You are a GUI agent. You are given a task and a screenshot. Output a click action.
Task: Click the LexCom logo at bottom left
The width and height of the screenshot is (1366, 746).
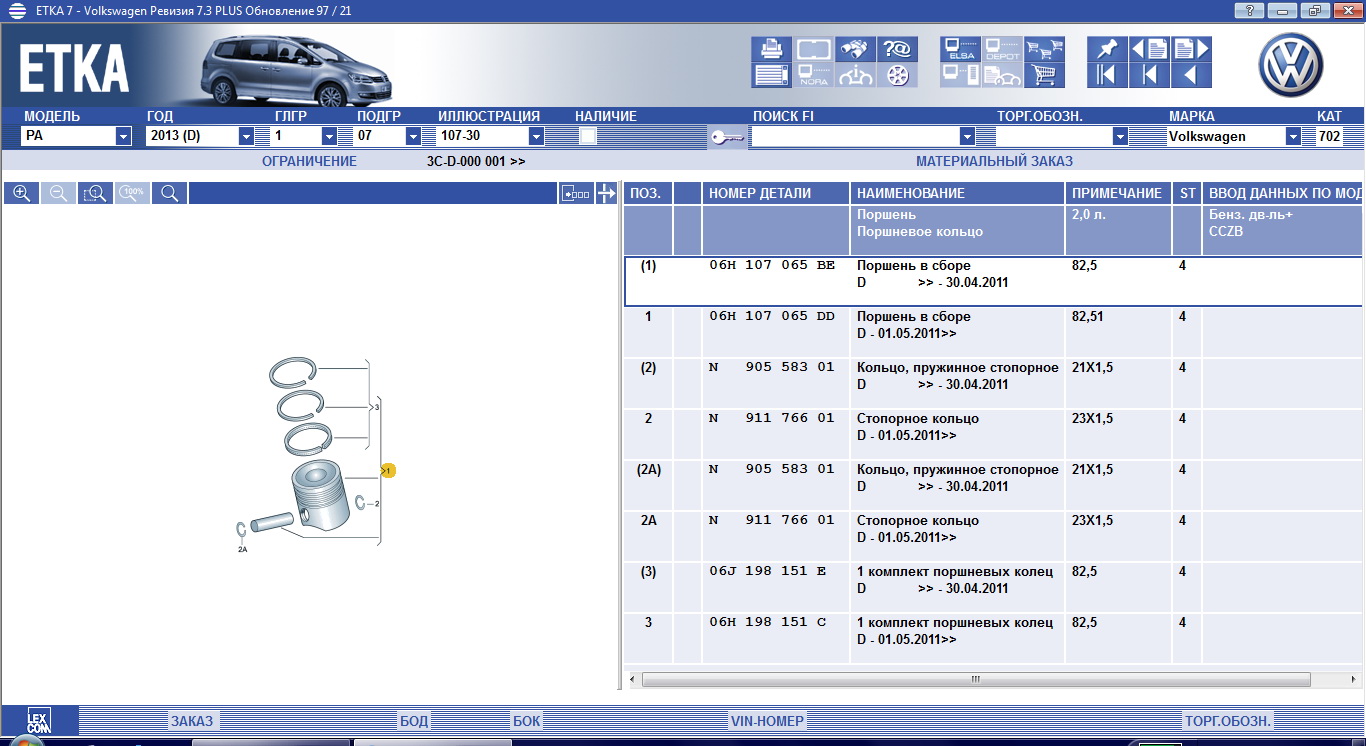pyautogui.click(x=39, y=720)
